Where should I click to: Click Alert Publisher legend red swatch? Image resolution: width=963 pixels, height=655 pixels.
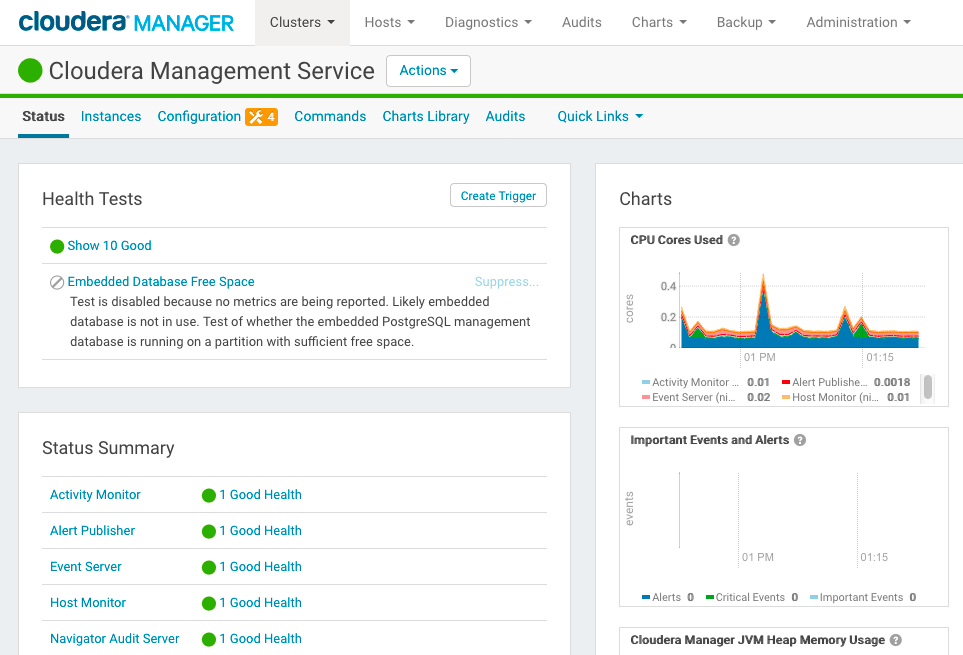pyautogui.click(x=786, y=382)
